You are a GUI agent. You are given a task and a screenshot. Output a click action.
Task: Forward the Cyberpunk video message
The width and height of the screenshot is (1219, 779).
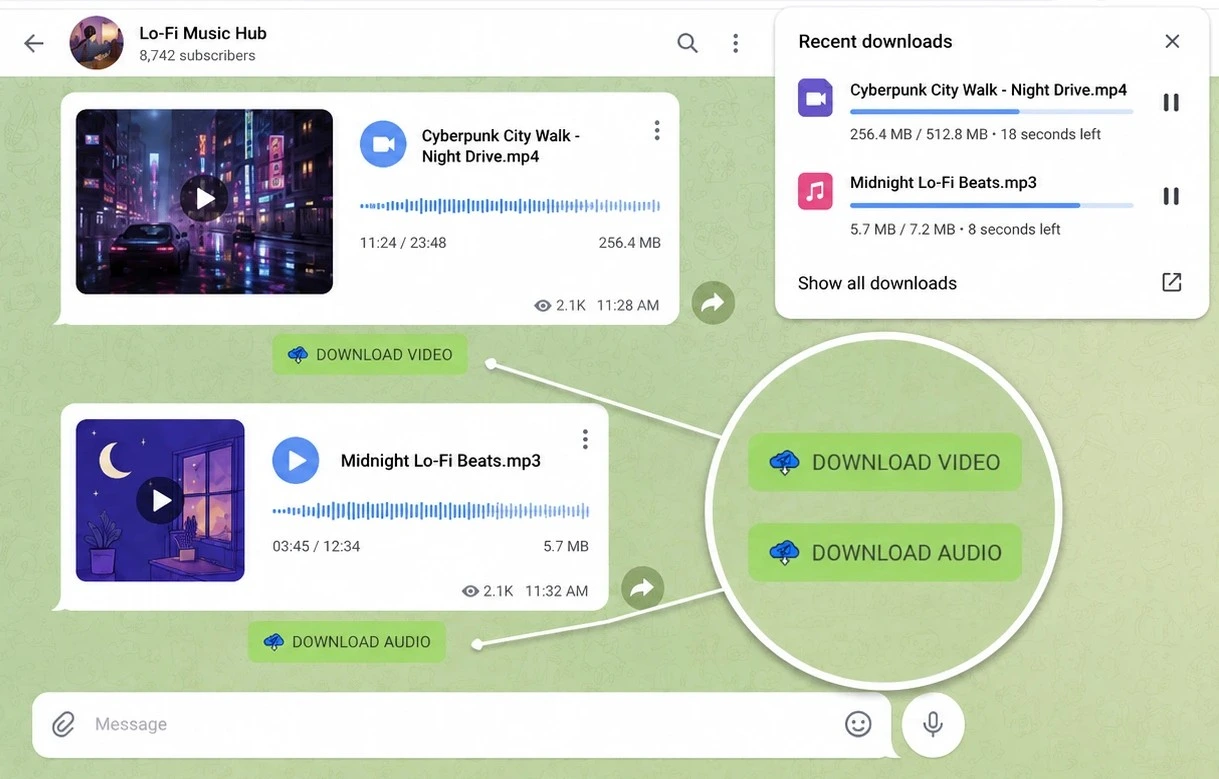(x=713, y=302)
